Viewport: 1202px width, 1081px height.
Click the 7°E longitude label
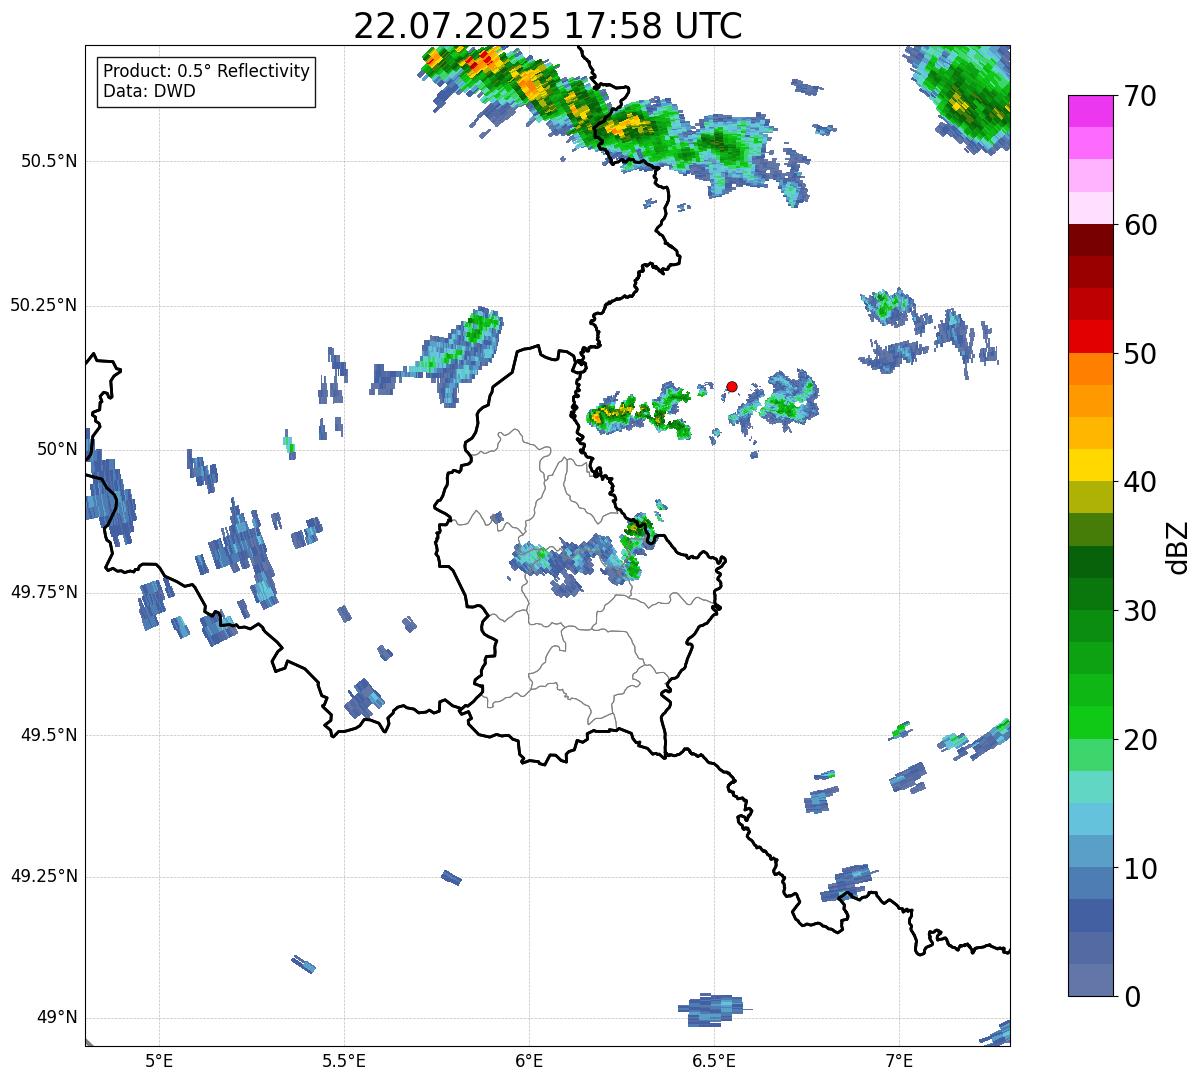click(899, 1060)
